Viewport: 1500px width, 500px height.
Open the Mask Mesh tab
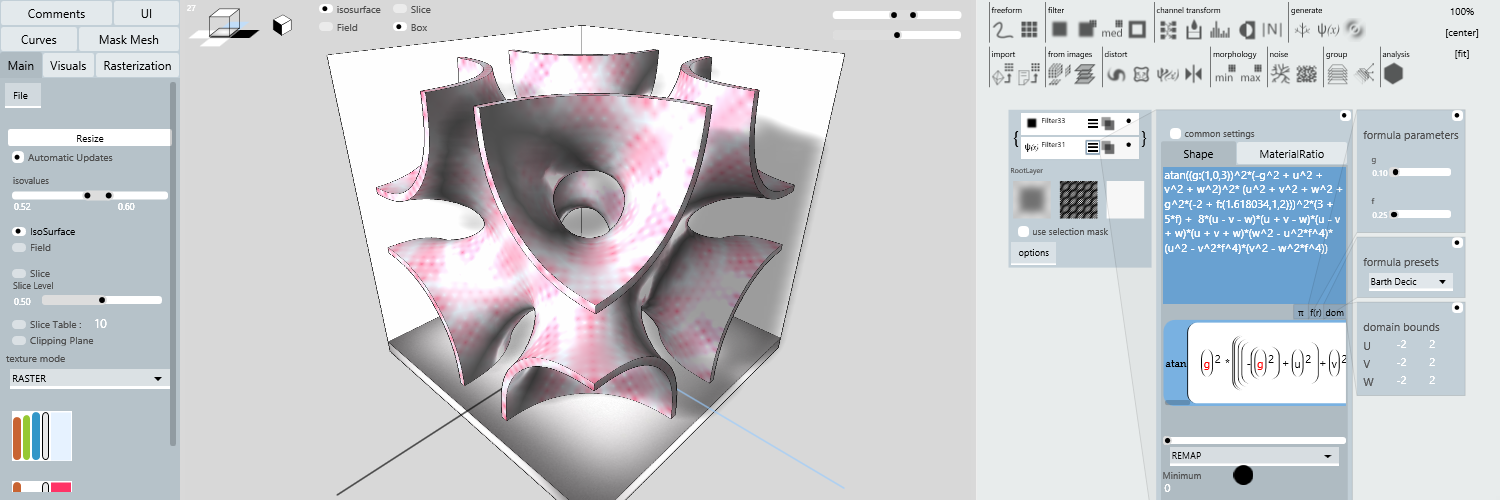point(128,40)
